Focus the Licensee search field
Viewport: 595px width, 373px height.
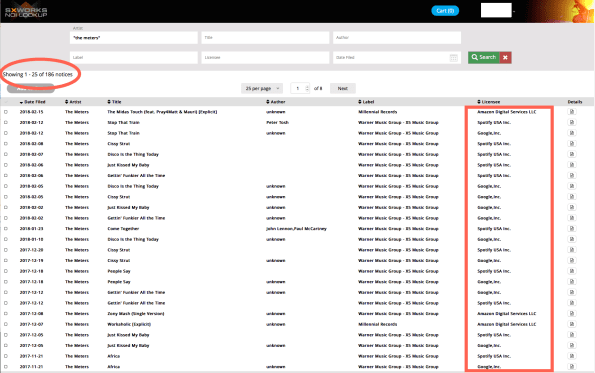pos(265,57)
